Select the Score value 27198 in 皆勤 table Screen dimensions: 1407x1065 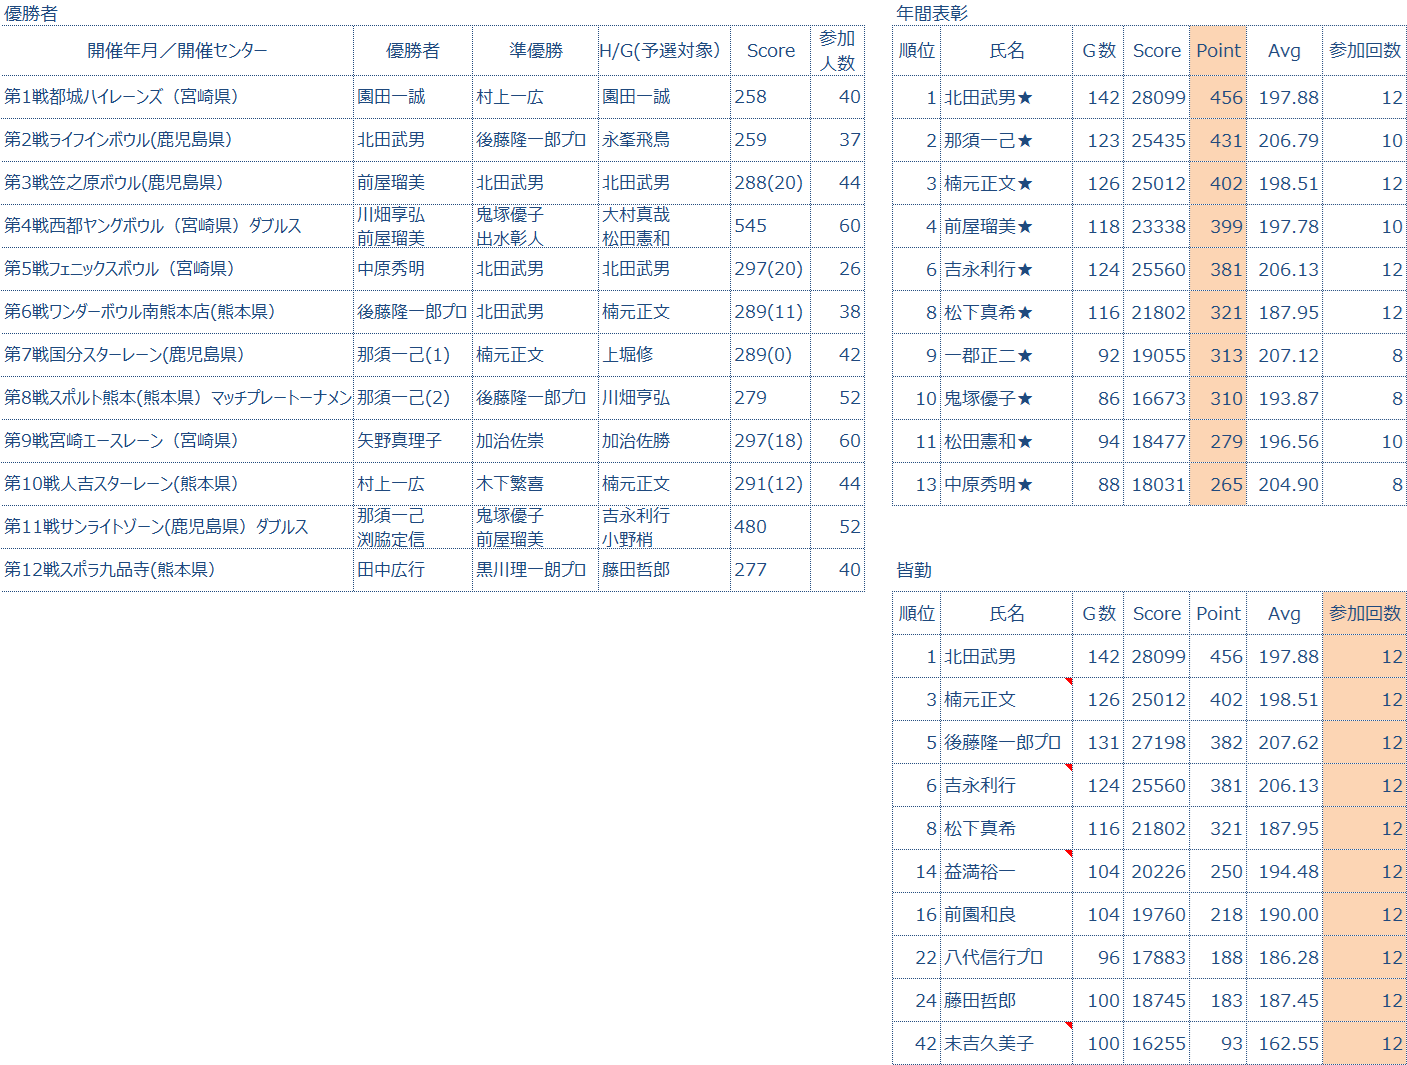tap(1158, 743)
